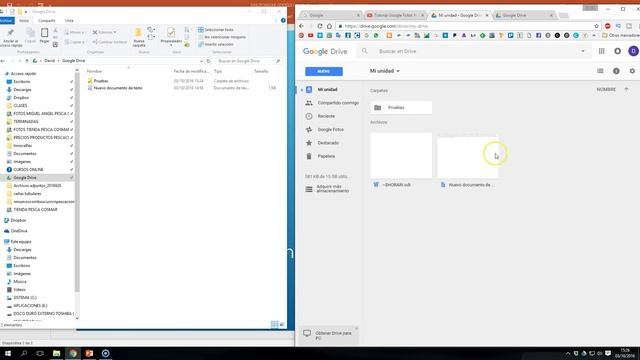Switch Drive to list view icon
This screenshot has height=360, width=640.
coord(600,71)
